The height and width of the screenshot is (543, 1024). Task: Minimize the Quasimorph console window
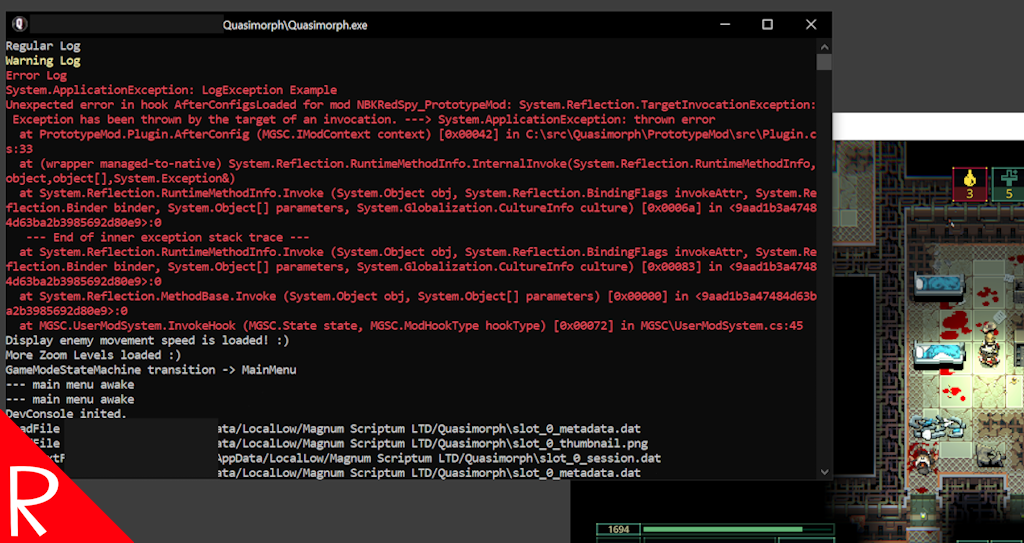tap(725, 25)
